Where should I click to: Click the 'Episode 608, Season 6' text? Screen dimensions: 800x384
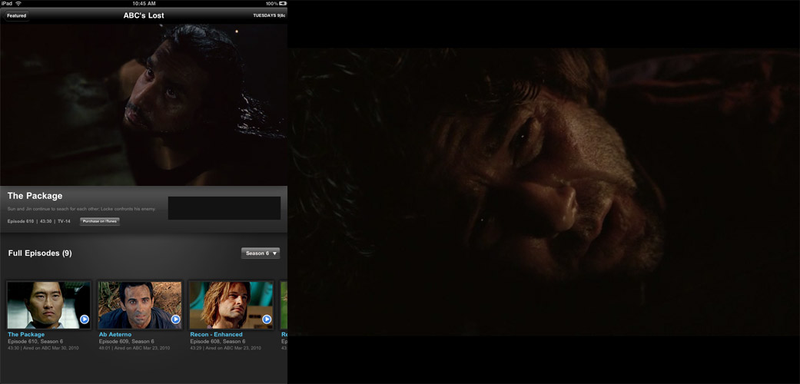click(217, 341)
